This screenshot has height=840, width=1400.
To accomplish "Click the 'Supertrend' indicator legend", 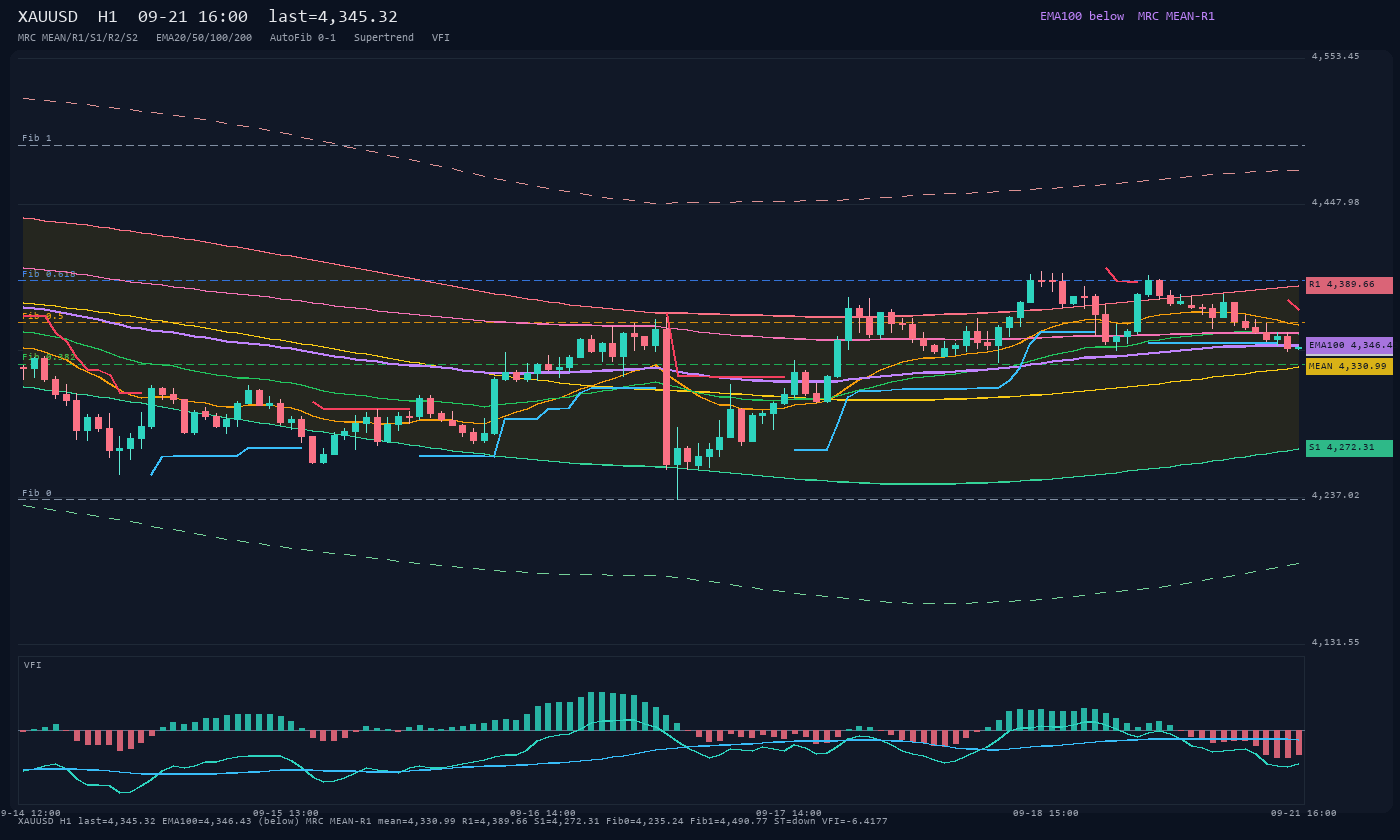I will point(384,38).
